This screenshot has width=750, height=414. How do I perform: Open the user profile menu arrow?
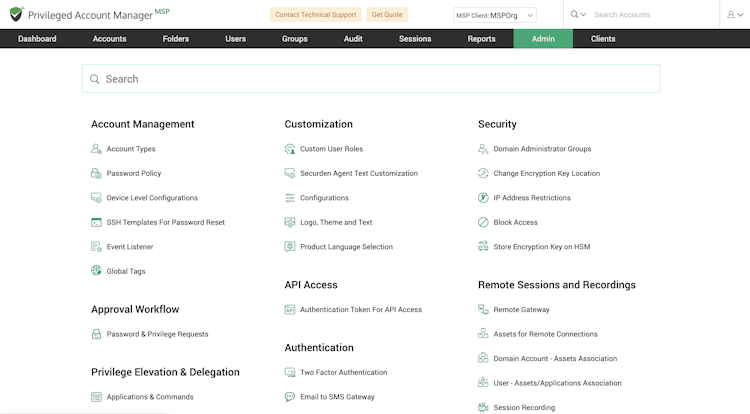click(x=740, y=15)
